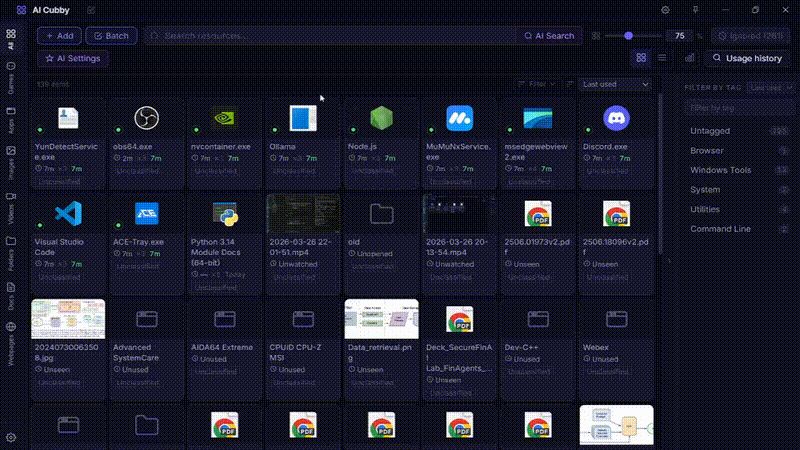This screenshot has width=800, height=450.
Task: Switch to list view
Action: (662, 58)
